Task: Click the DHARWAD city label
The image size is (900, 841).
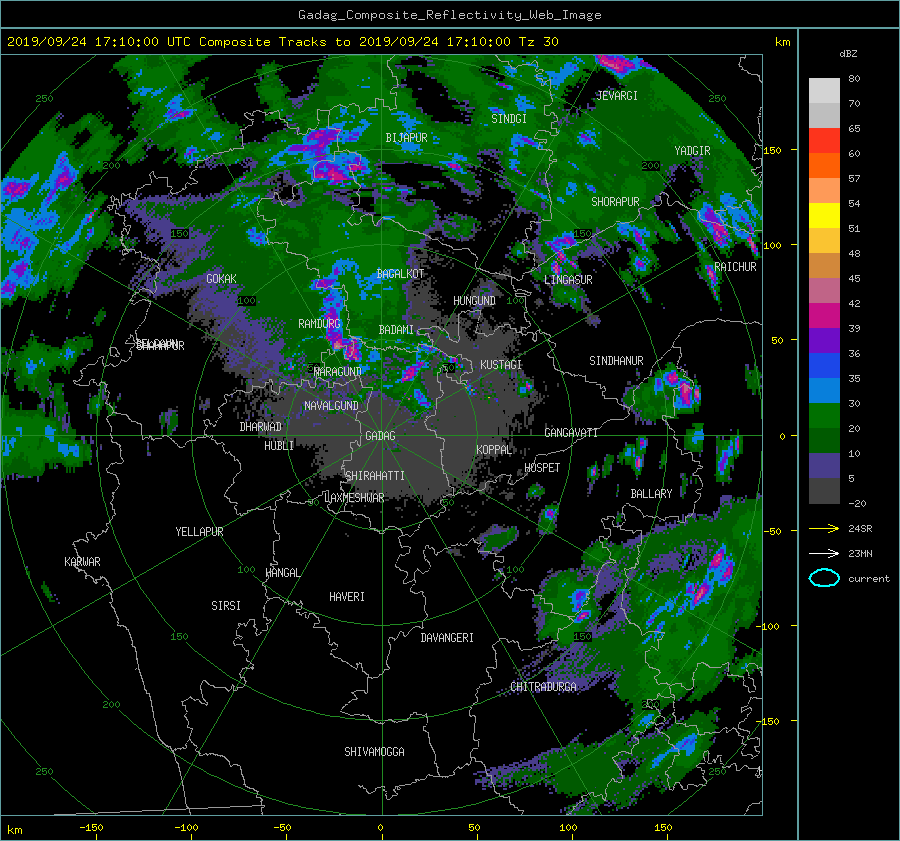Action: [261, 427]
